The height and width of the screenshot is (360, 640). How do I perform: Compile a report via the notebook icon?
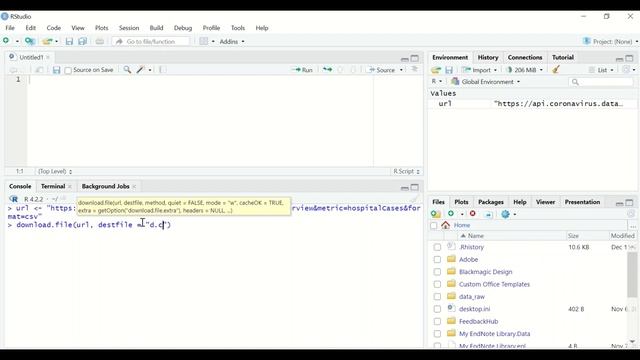[x=162, y=70]
